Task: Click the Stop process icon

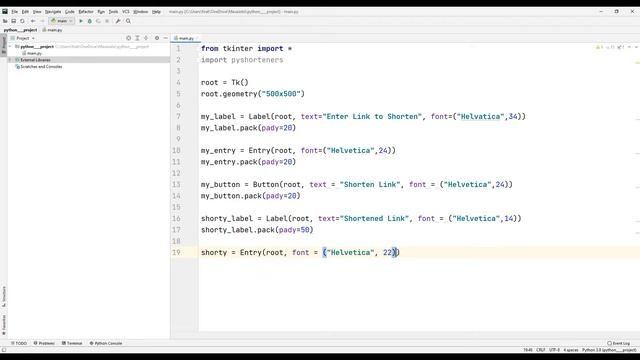Action: click(107, 21)
